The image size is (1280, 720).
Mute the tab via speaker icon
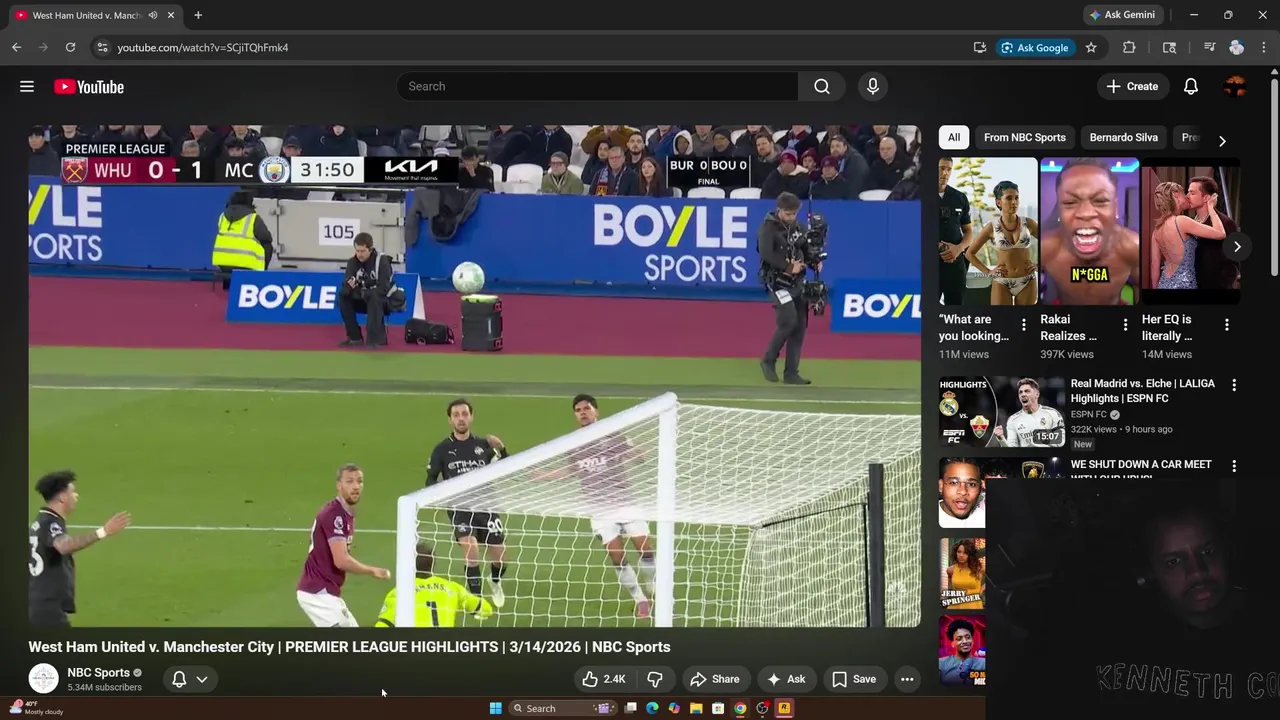coord(153,15)
